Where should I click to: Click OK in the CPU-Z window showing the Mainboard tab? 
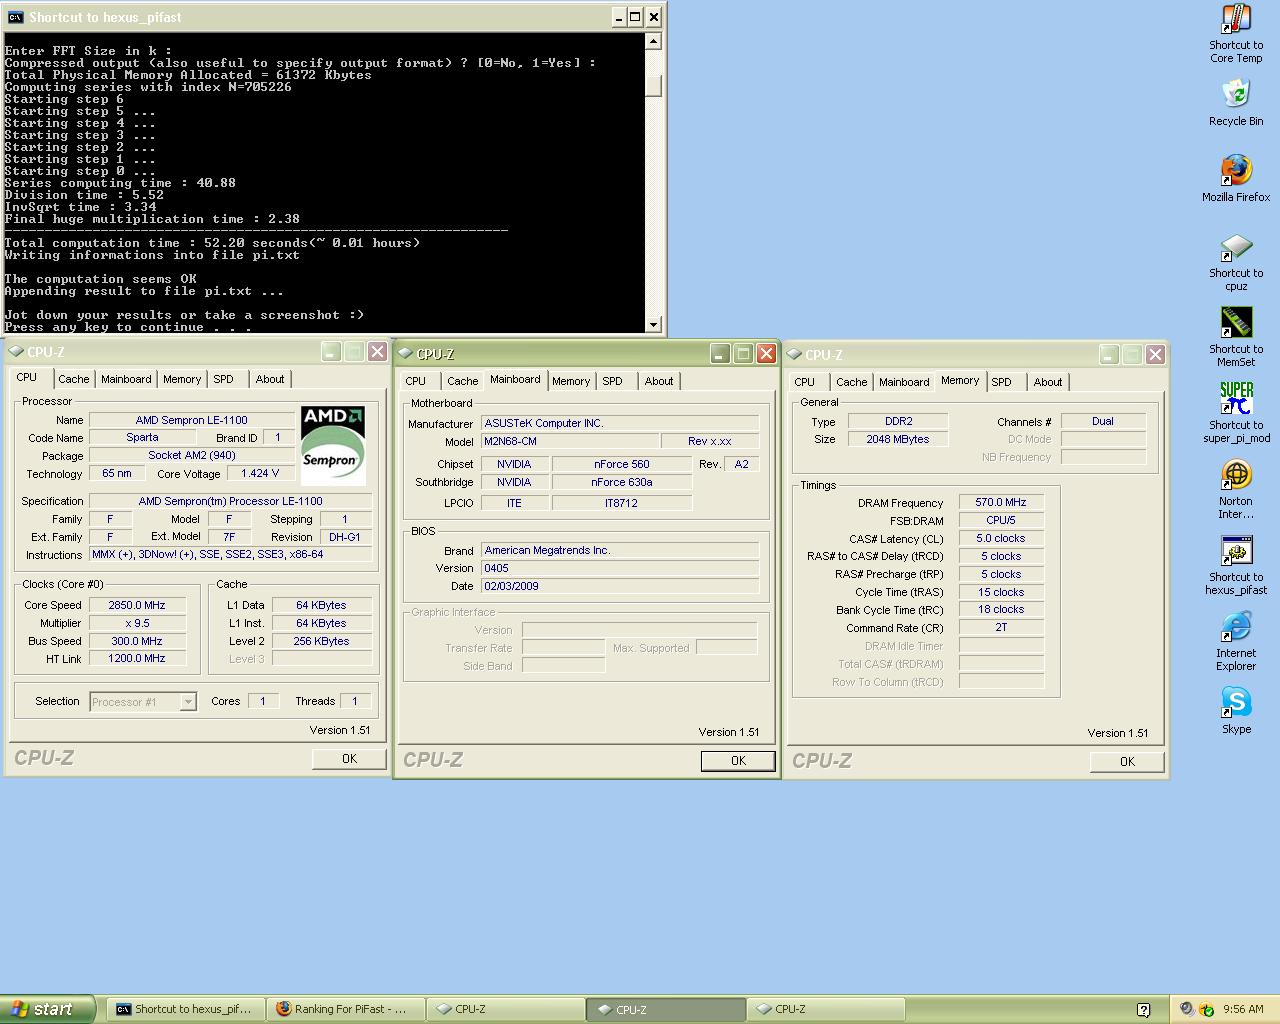click(x=738, y=761)
